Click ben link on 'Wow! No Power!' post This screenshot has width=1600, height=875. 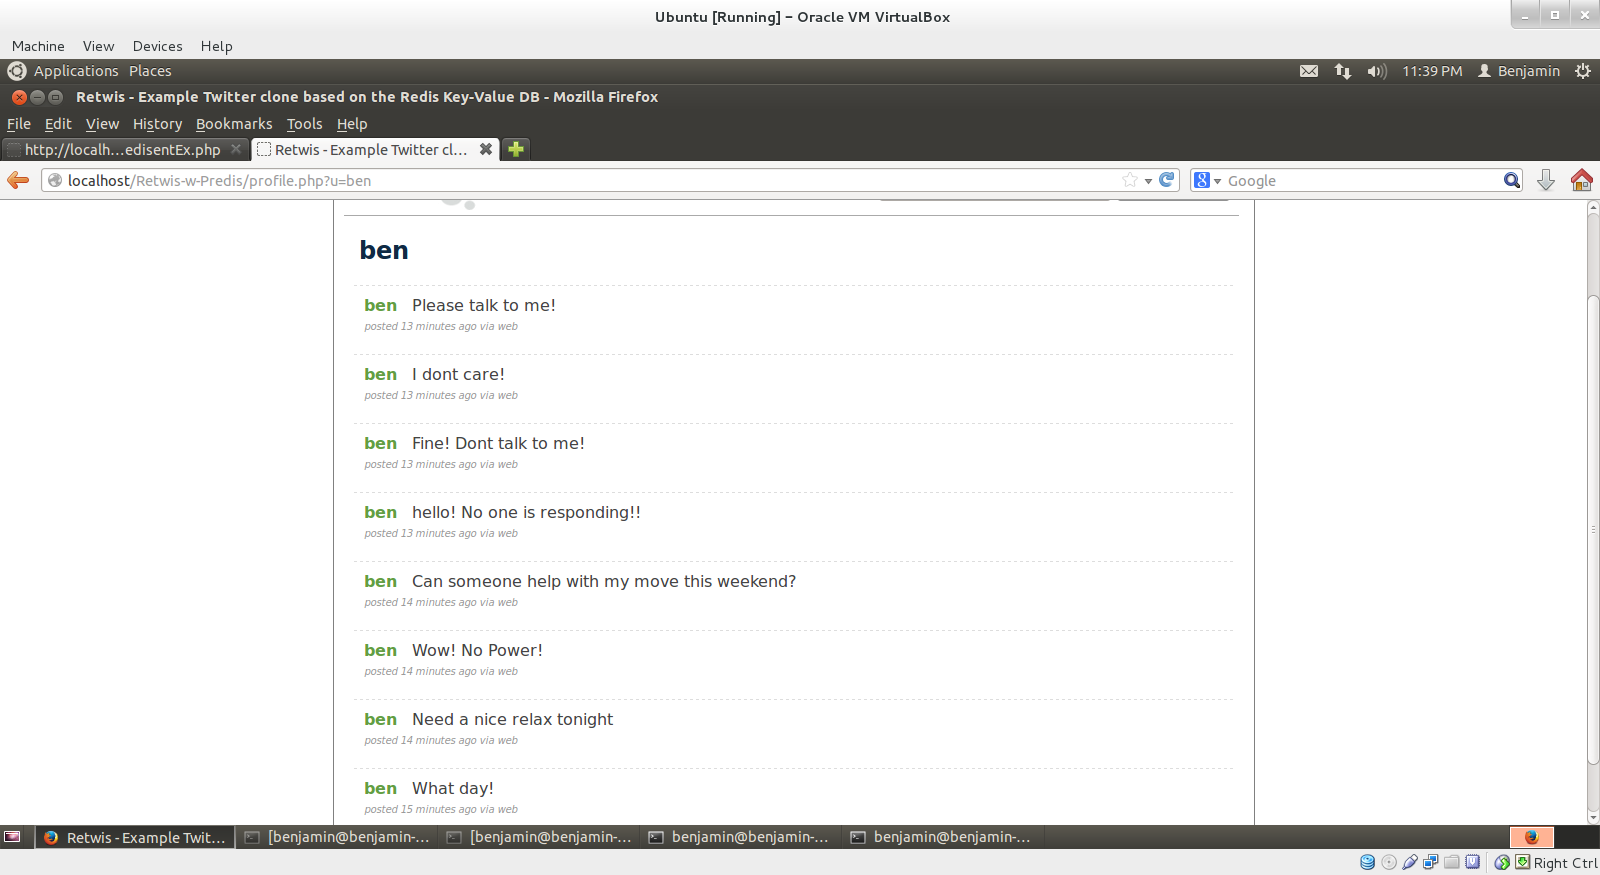[x=380, y=650]
